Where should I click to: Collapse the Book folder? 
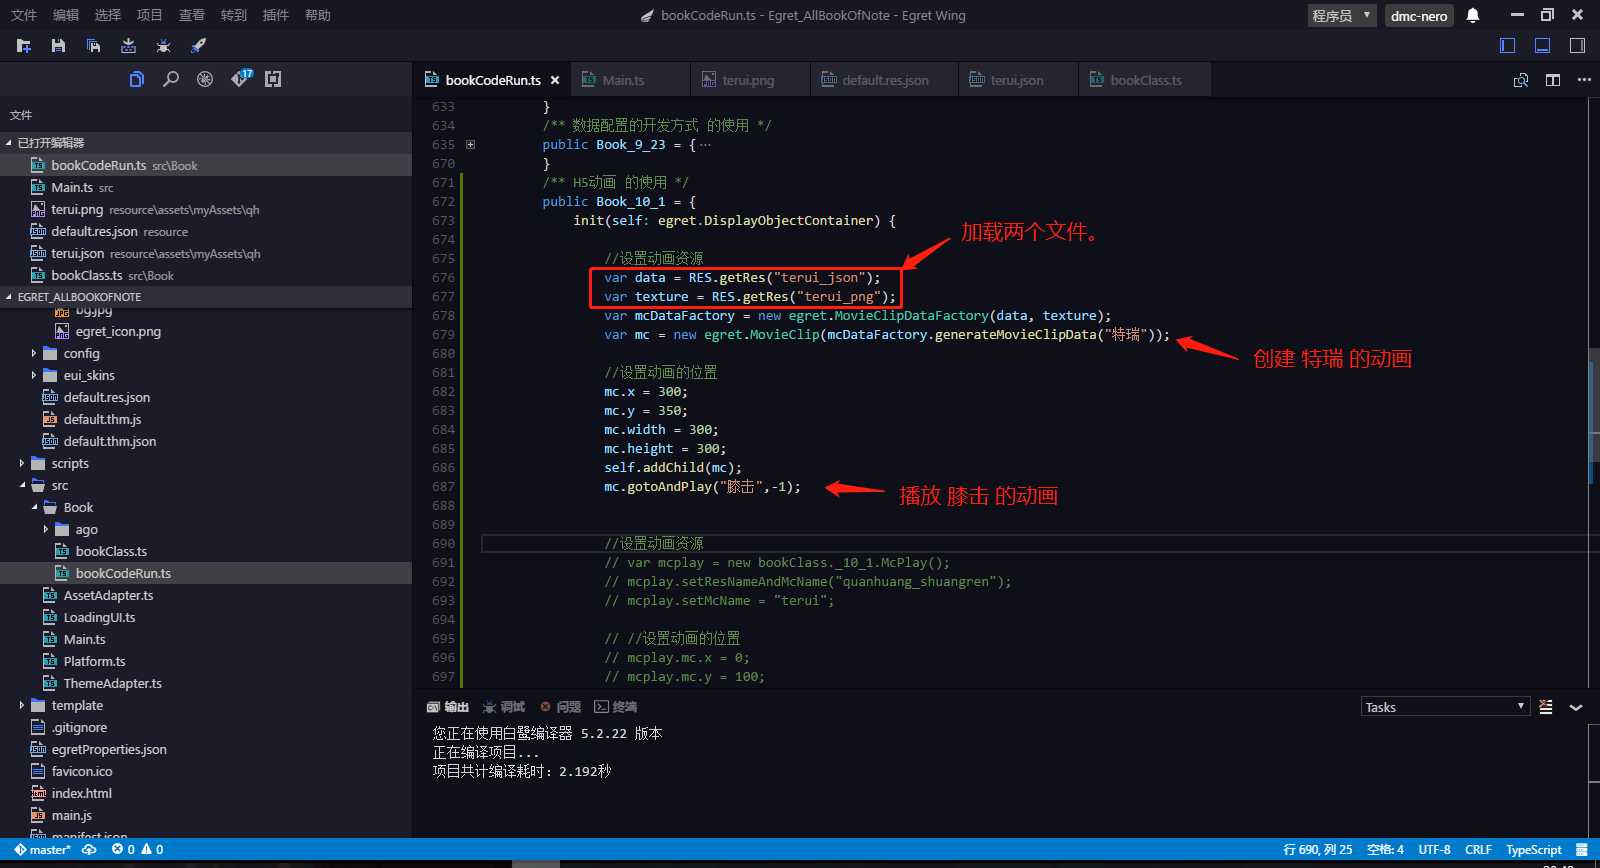[x=33, y=507]
